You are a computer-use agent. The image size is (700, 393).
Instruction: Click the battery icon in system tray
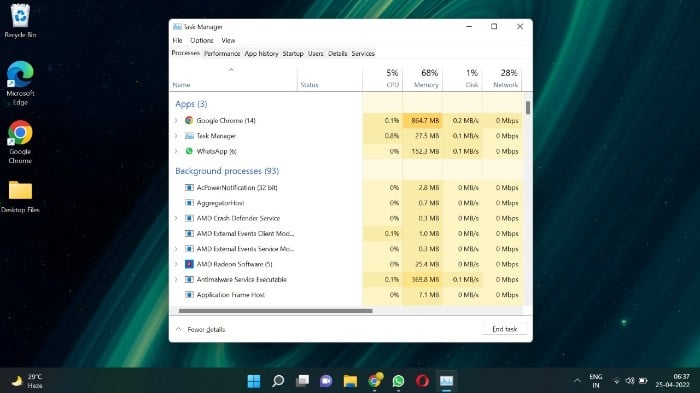click(x=643, y=381)
